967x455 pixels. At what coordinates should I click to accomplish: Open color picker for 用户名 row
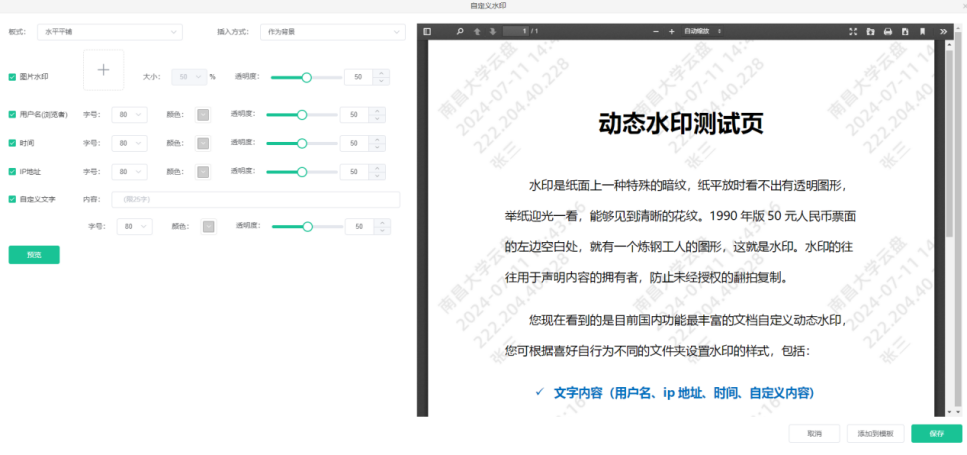click(203, 115)
